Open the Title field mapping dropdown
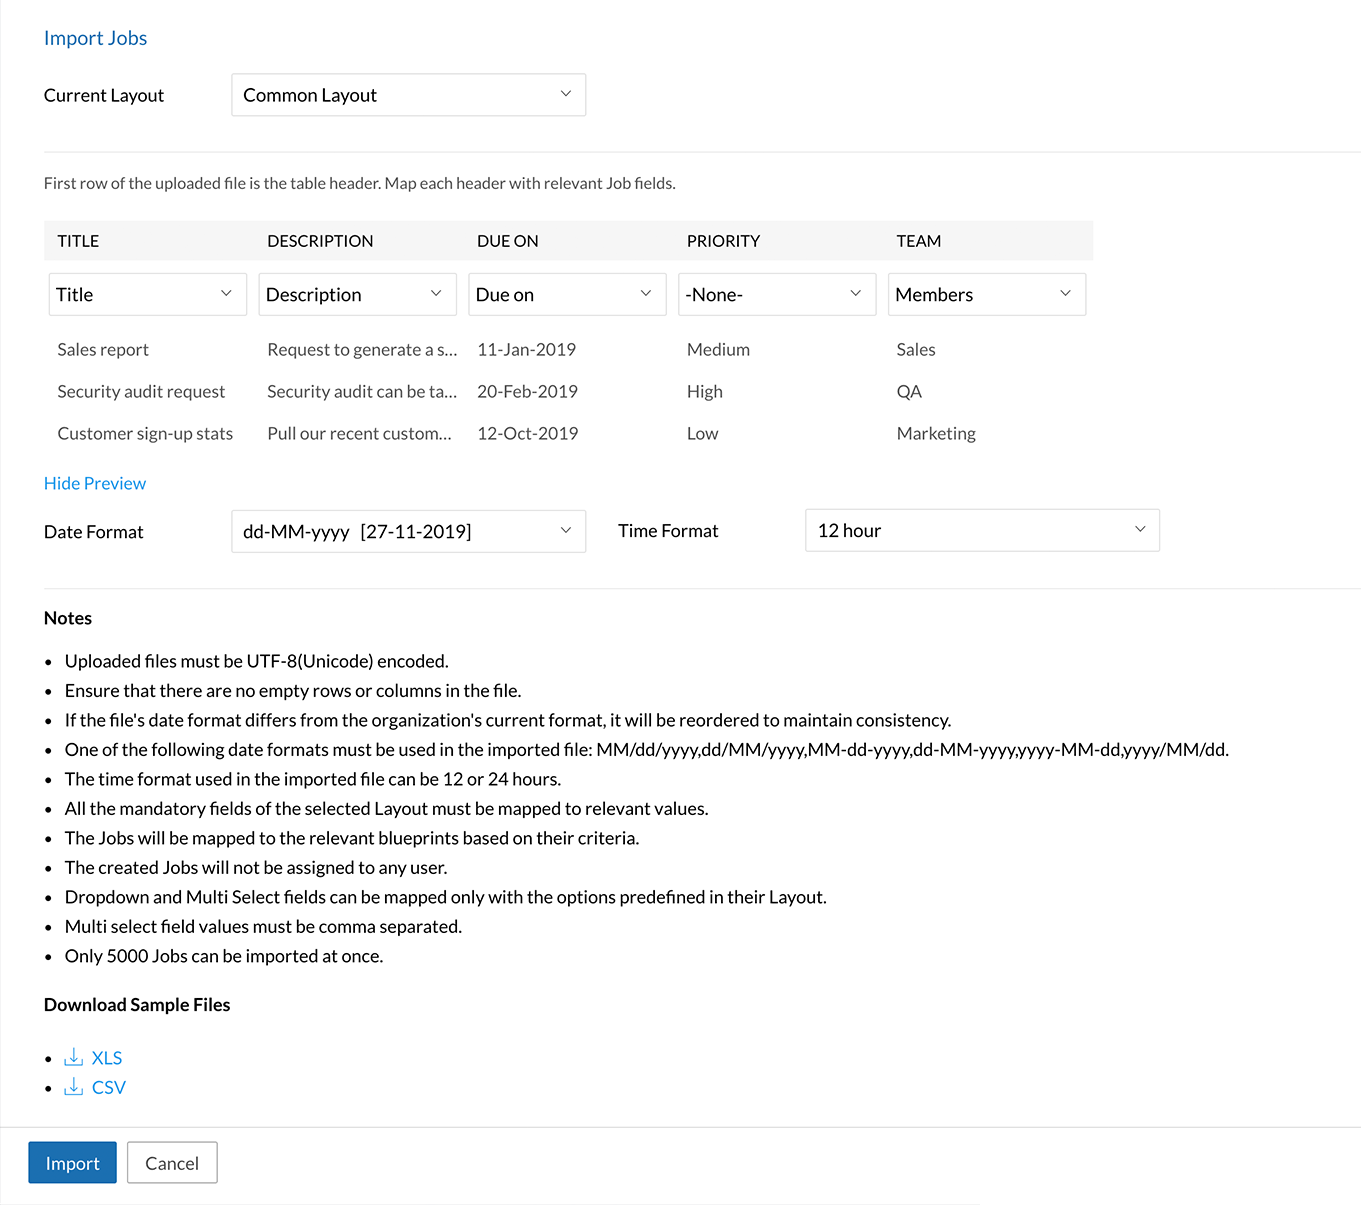Viewport: 1361px width, 1205px height. pyautogui.click(x=147, y=294)
